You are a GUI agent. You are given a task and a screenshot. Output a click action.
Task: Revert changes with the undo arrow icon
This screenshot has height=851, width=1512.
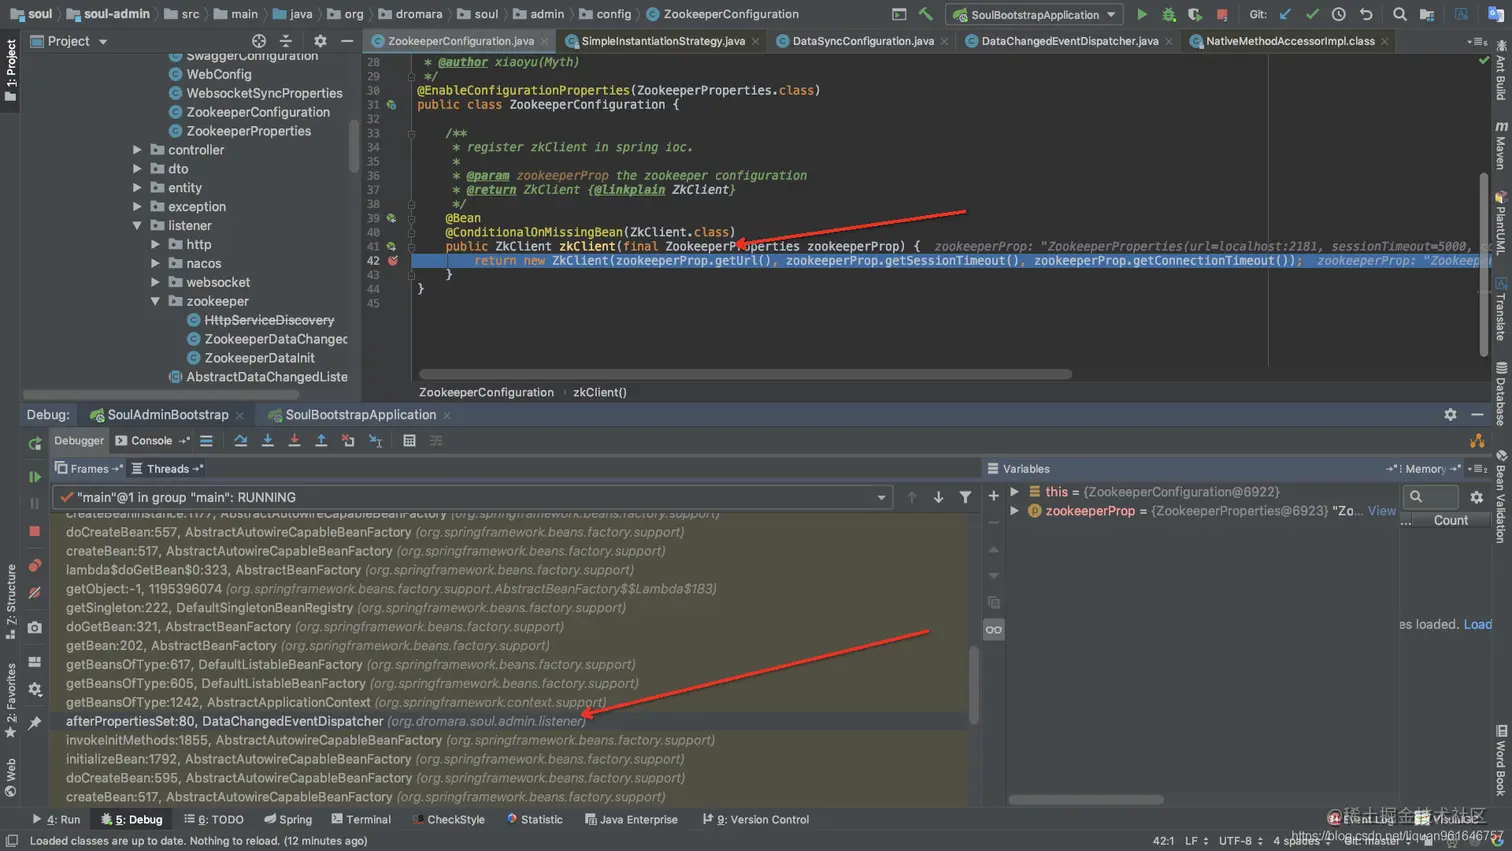pos(1366,15)
